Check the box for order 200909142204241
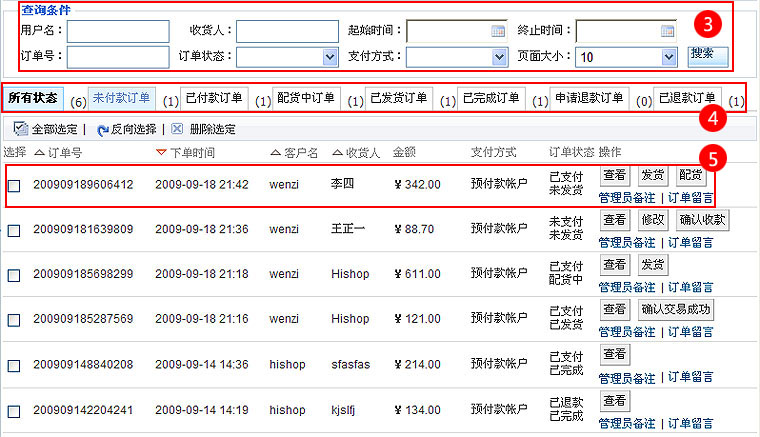 click(14, 411)
